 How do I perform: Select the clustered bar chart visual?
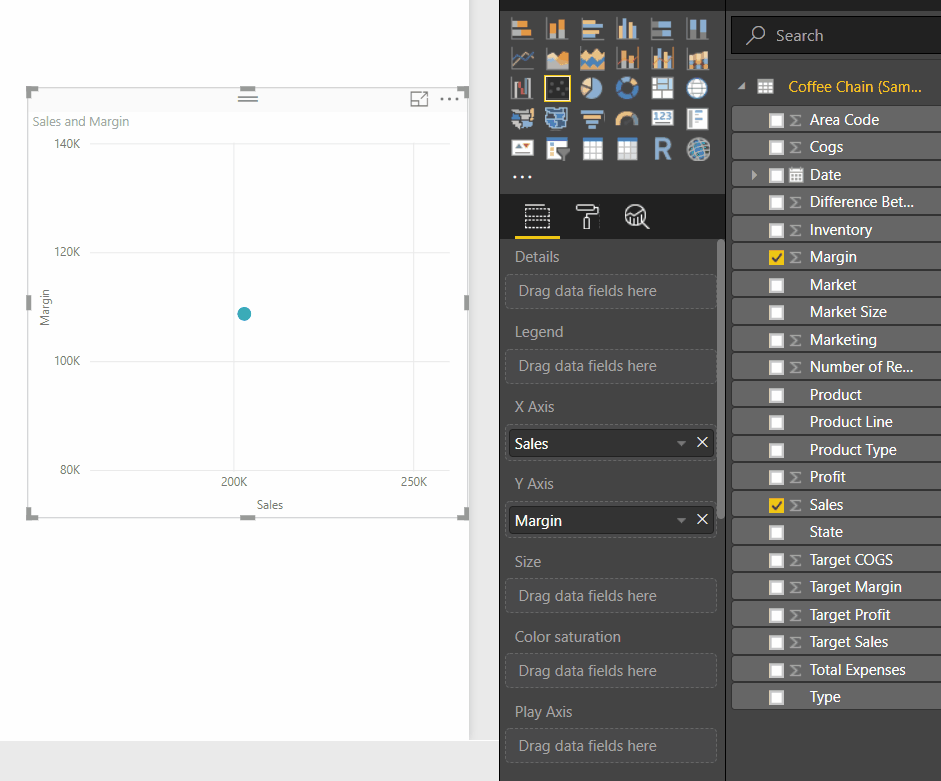pos(592,29)
